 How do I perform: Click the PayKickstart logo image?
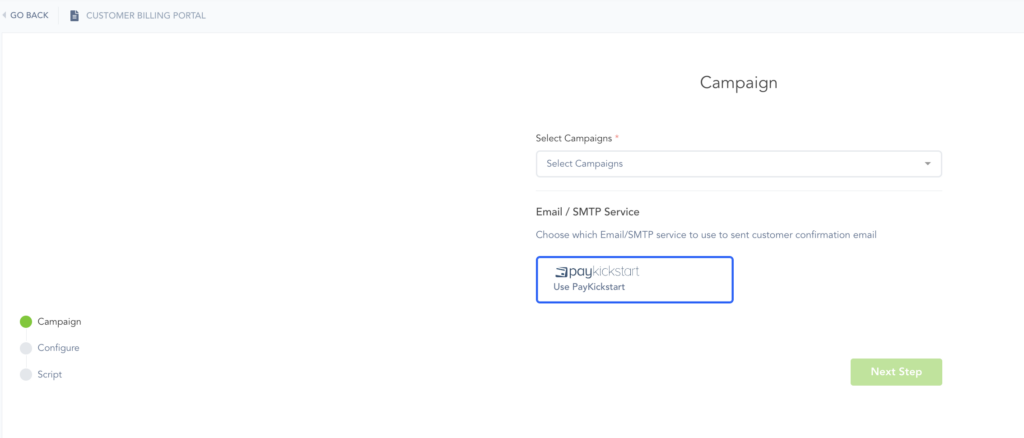[611, 272]
